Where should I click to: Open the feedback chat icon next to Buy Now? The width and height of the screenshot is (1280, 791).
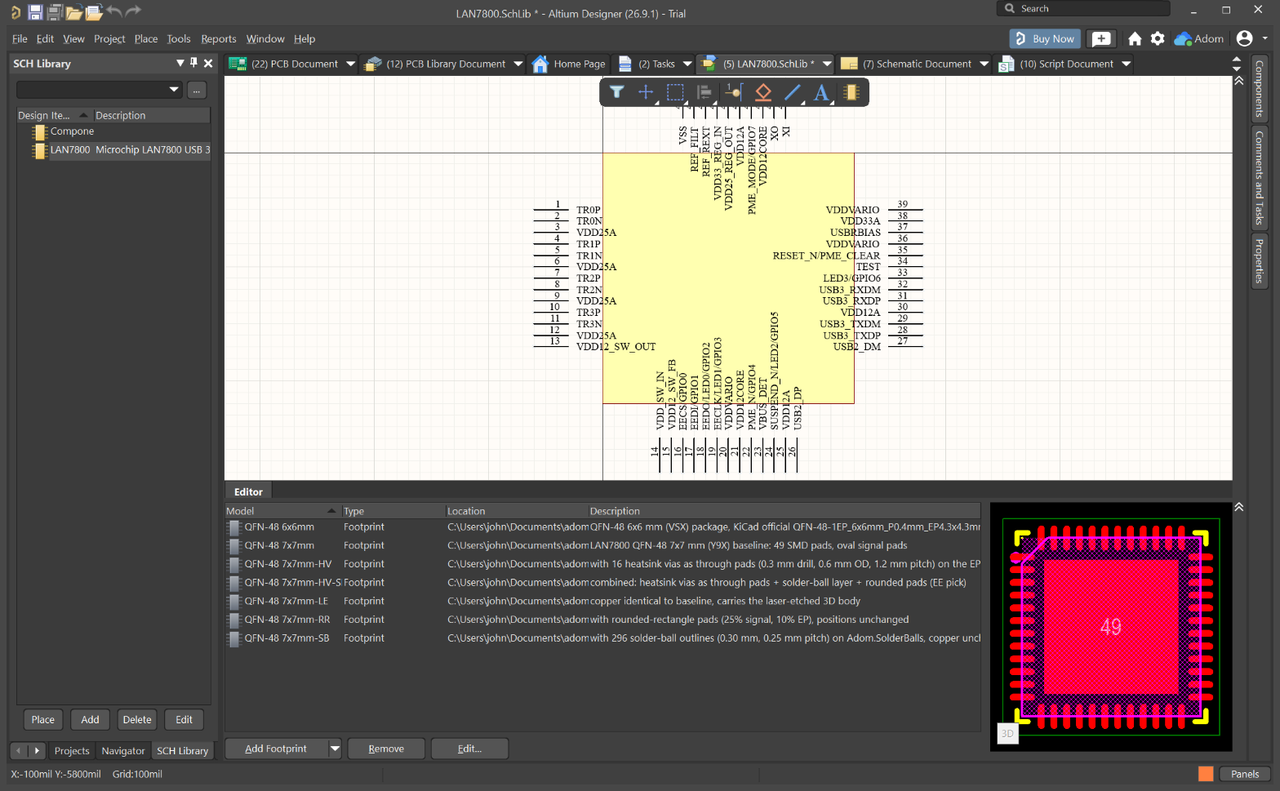point(1101,38)
